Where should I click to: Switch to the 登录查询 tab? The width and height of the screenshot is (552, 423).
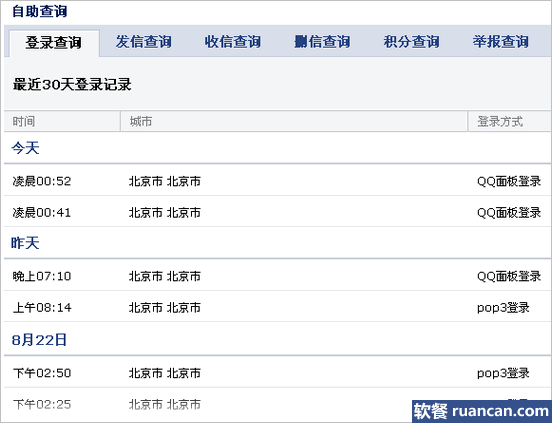54,43
